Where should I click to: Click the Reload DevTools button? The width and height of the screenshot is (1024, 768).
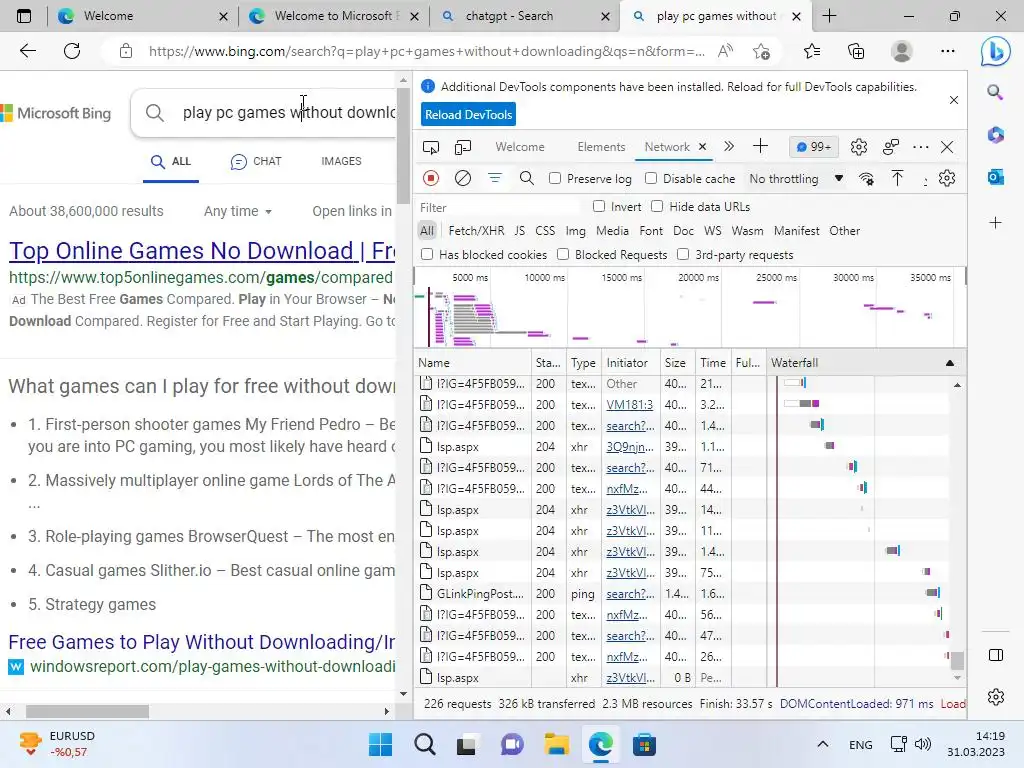point(468,114)
